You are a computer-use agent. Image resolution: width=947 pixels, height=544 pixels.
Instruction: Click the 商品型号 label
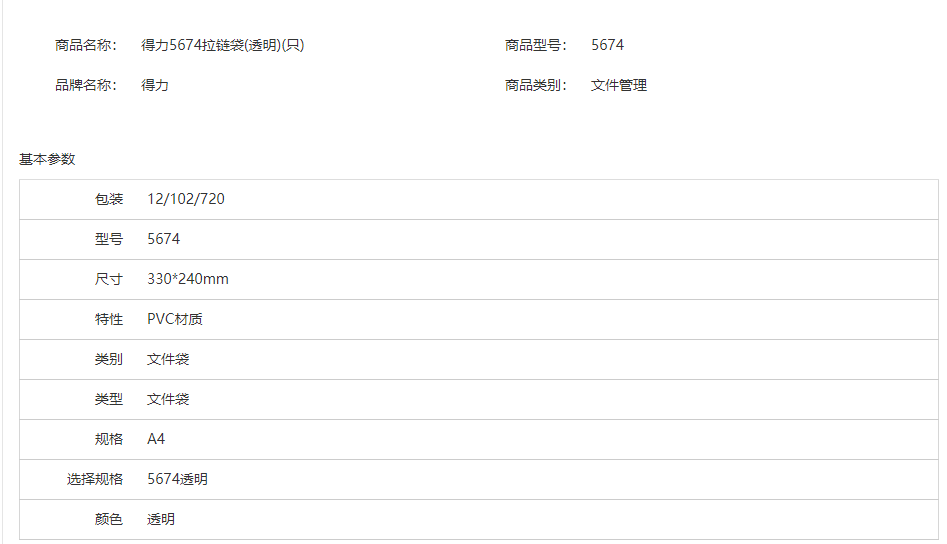coord(536,45)
